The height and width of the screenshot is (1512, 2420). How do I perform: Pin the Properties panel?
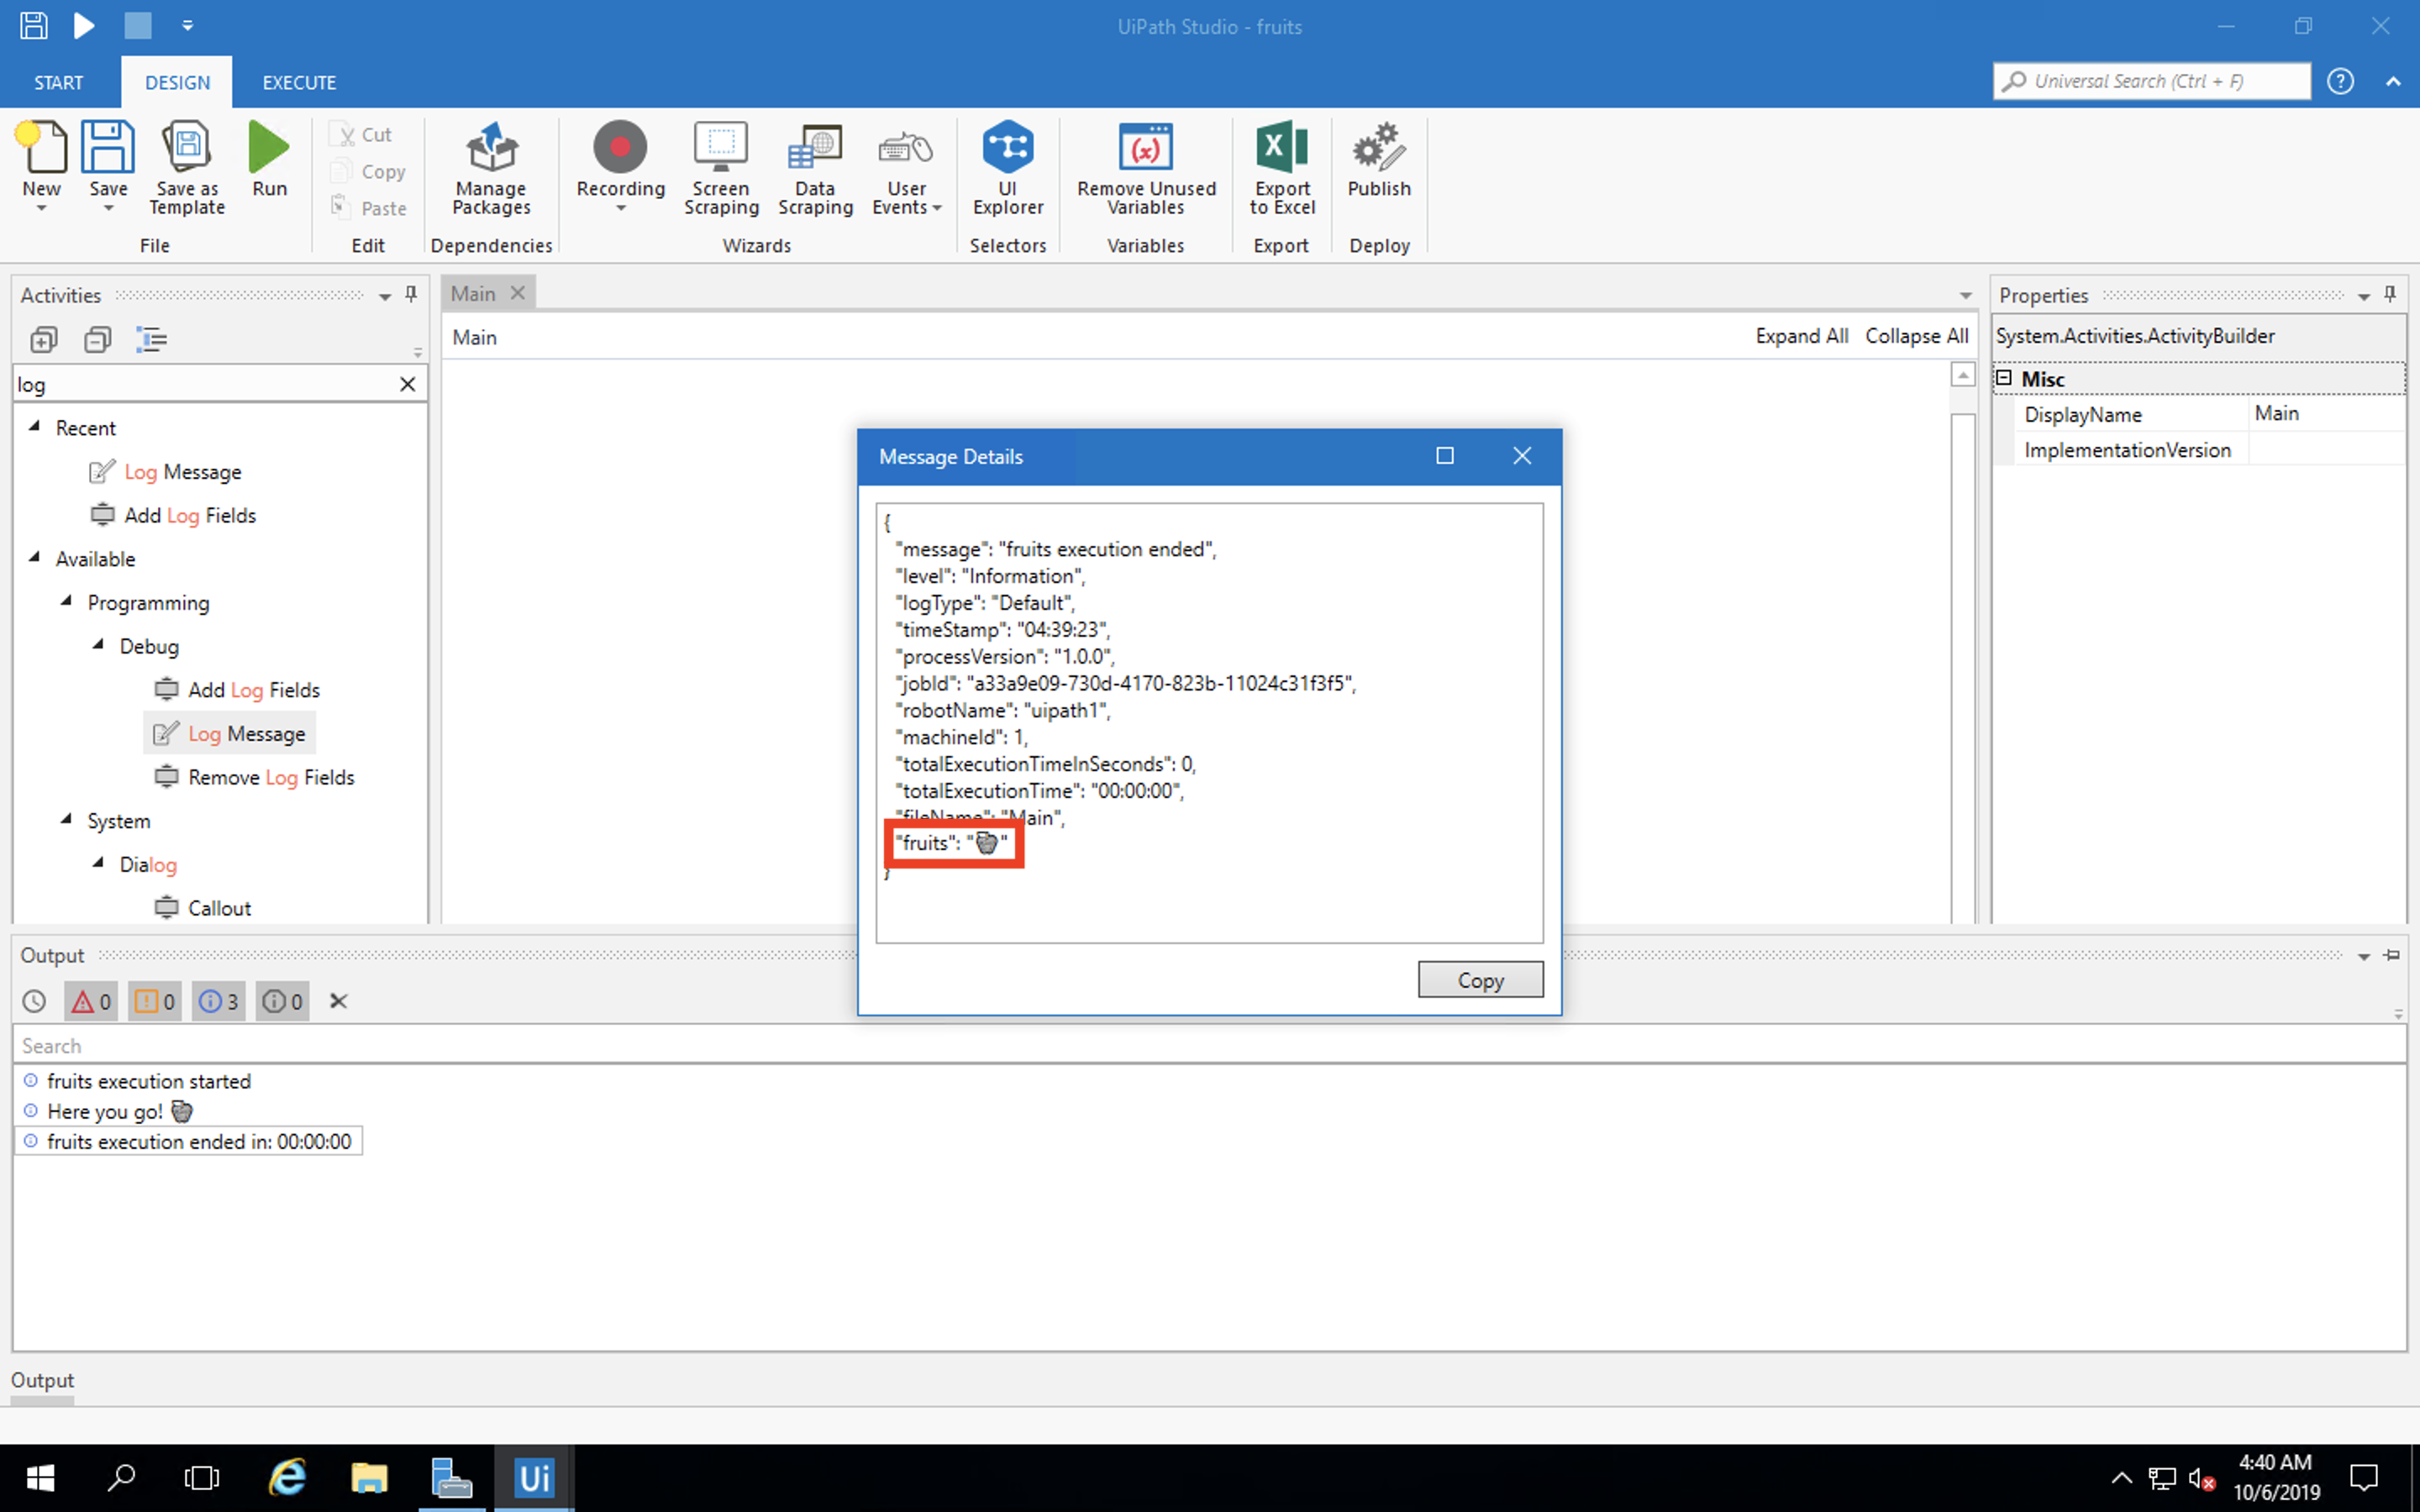(x=2390, y=294)
